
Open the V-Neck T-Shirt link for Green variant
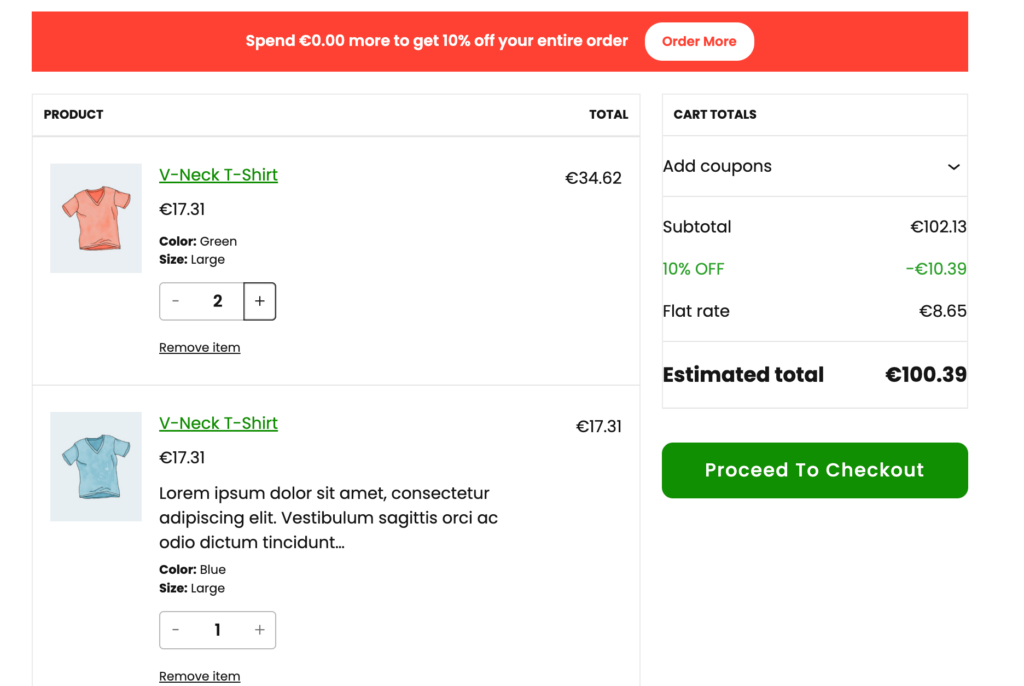[x=218, y=175]
